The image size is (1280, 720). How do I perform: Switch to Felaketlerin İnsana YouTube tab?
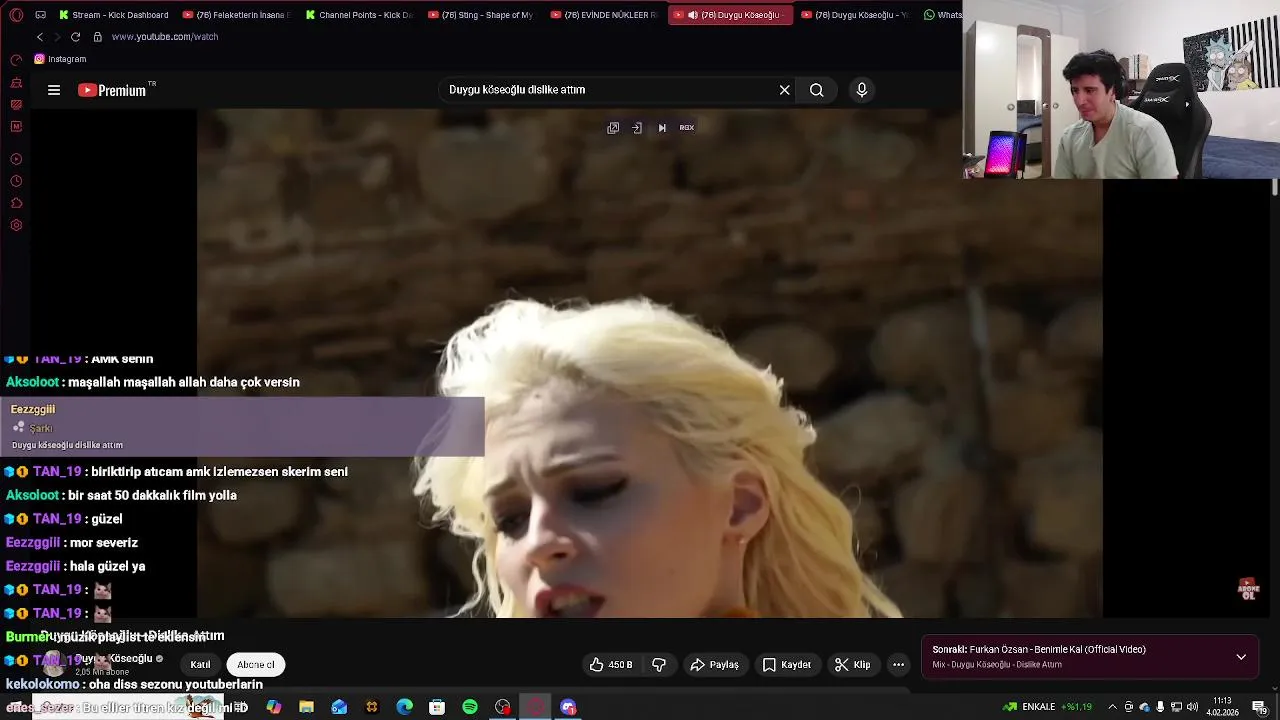[x=237, y=15]
